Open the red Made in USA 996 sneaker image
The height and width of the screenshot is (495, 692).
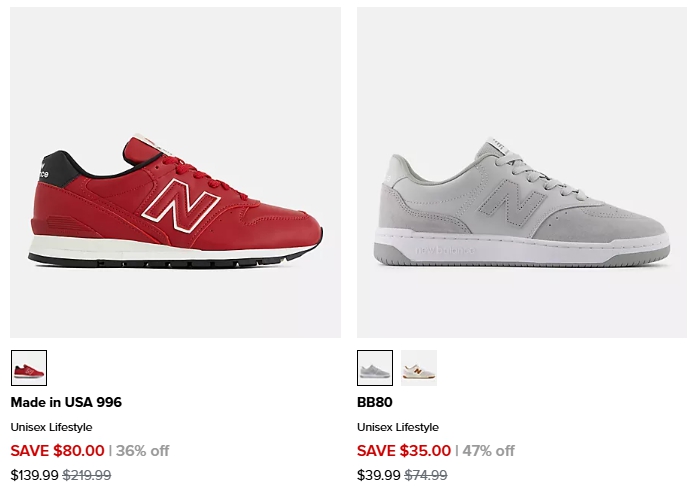coord(175,172)
